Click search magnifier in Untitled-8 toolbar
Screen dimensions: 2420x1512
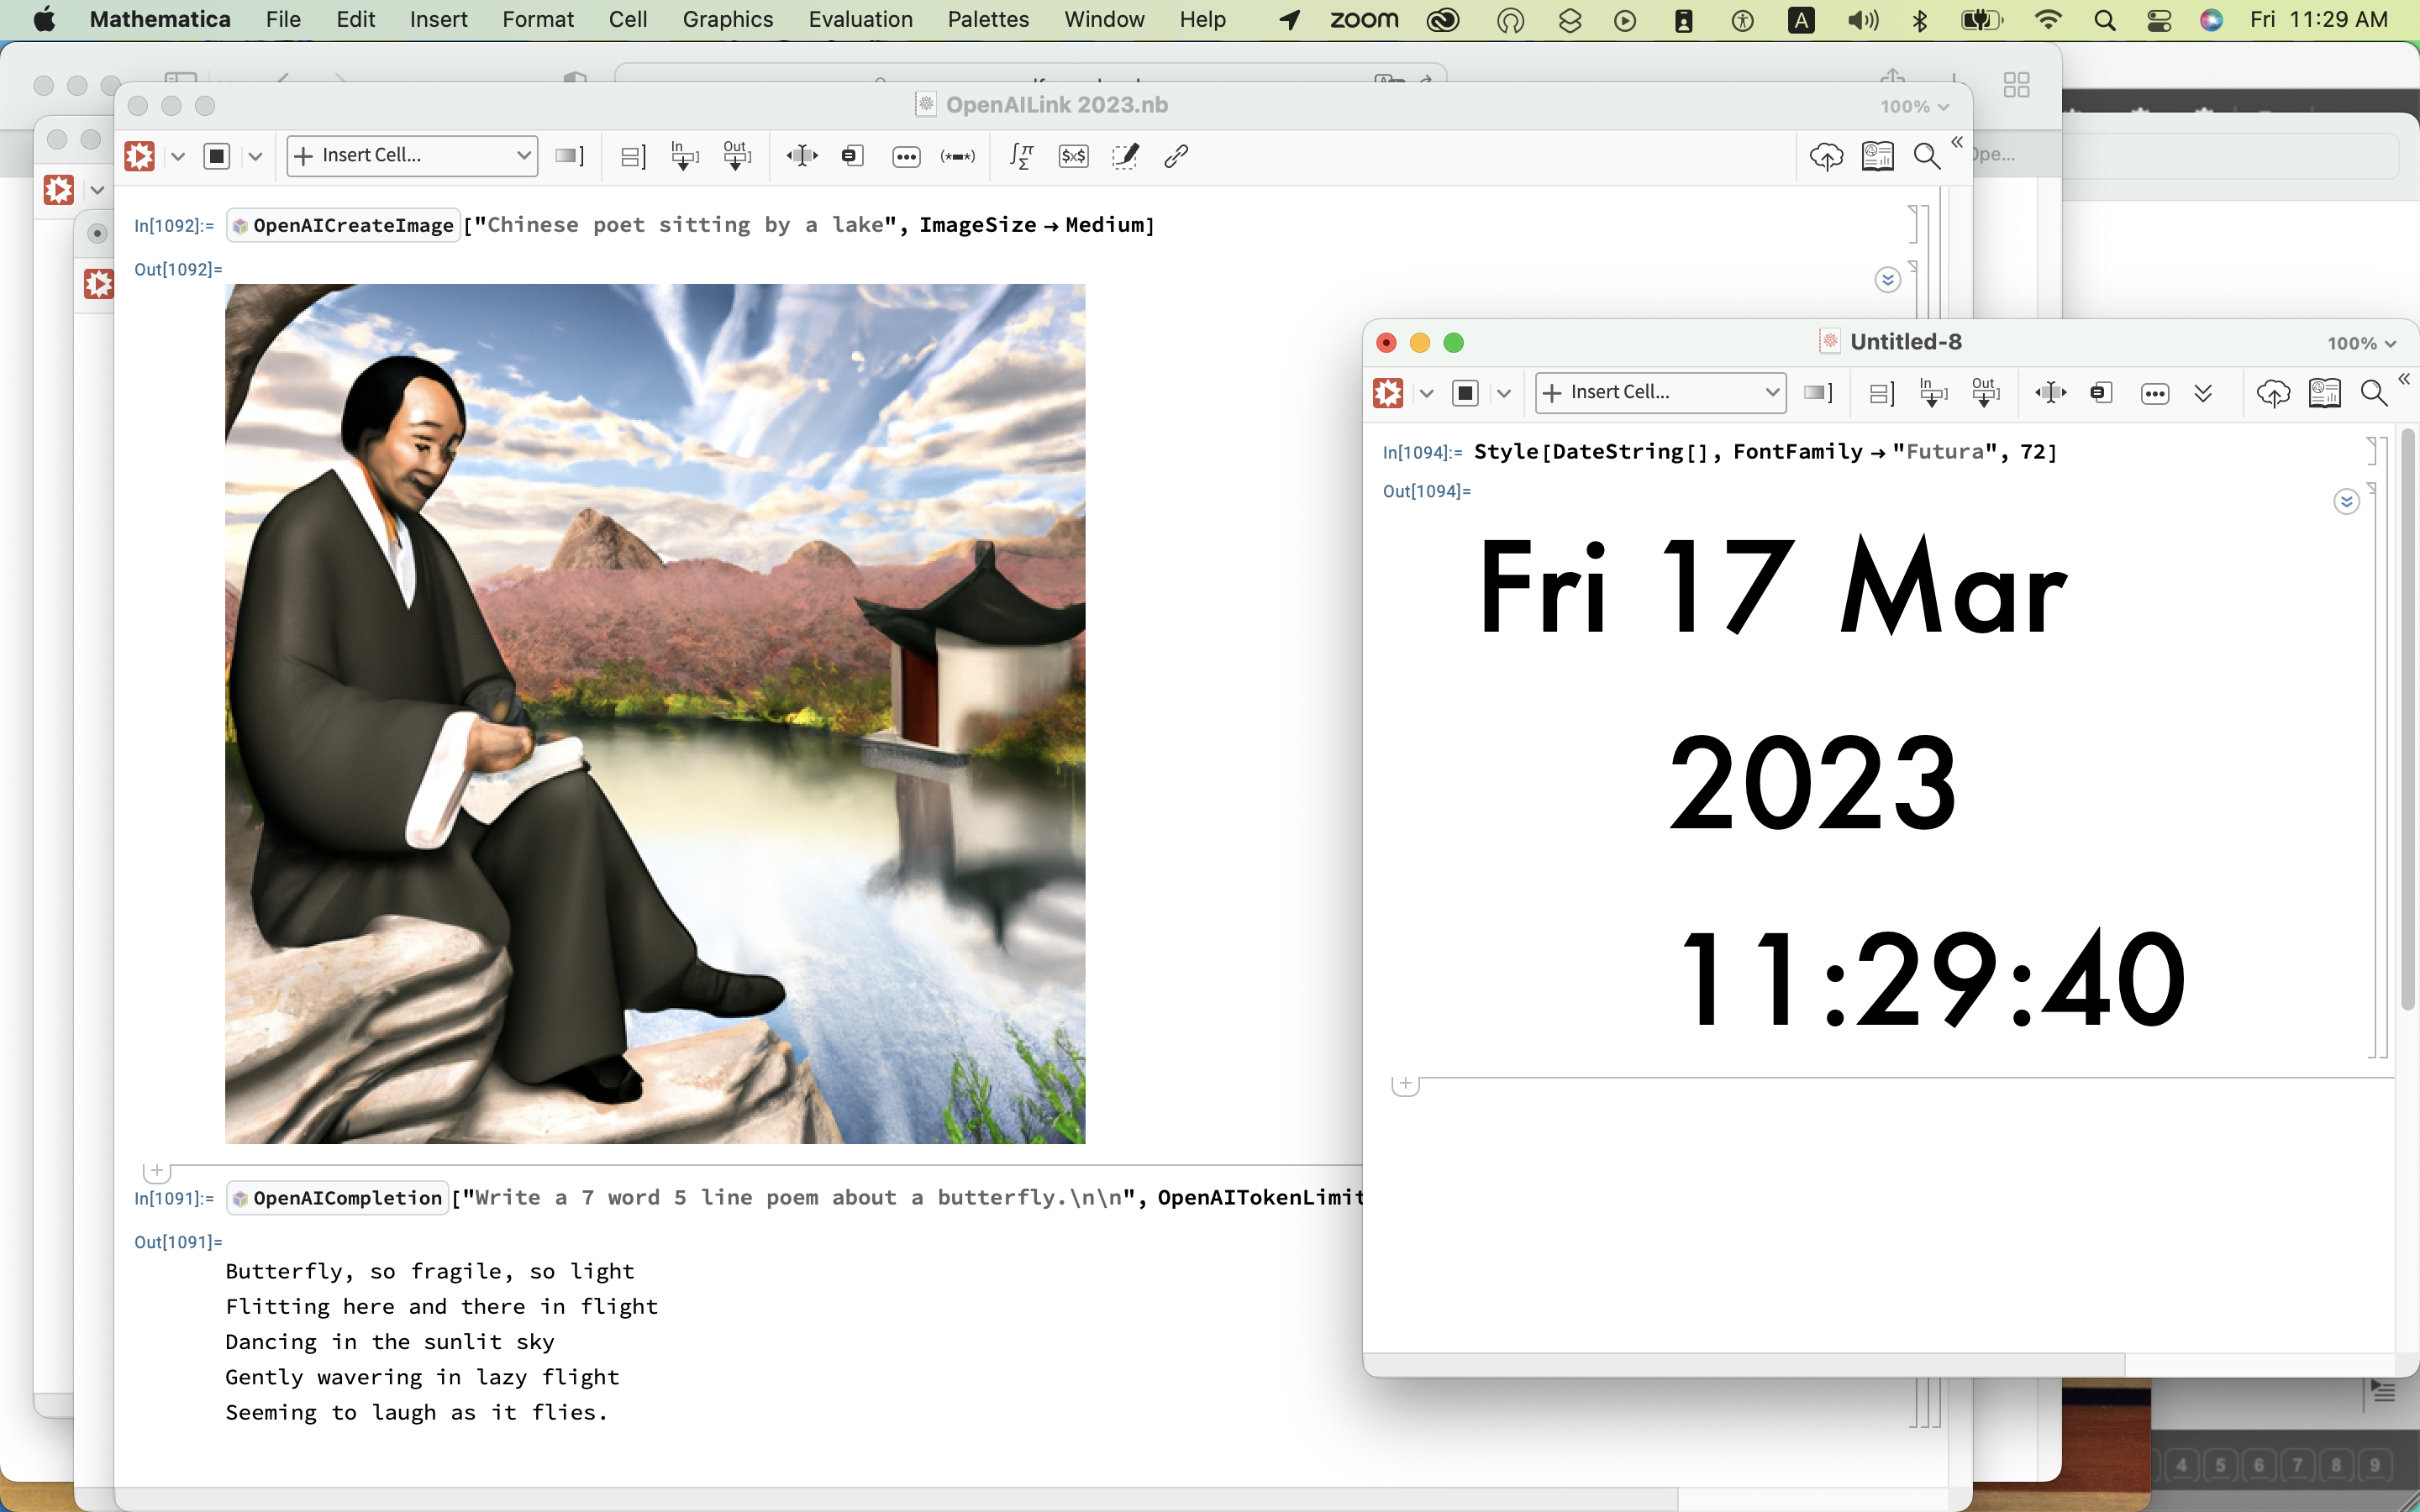click(2374, 393)
